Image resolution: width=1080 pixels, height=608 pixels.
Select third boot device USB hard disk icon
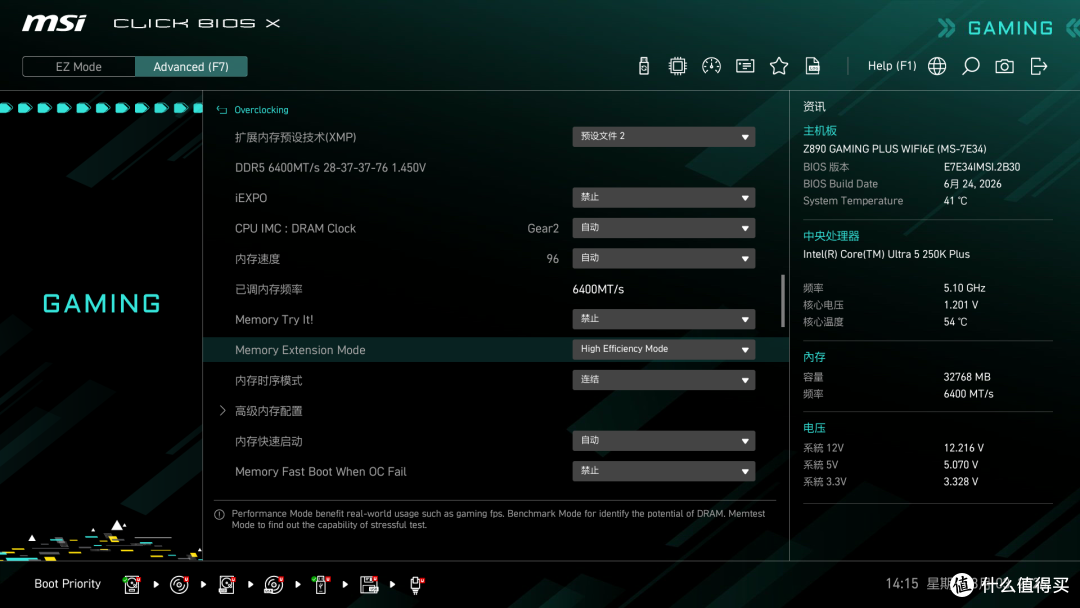pos(227,585)
